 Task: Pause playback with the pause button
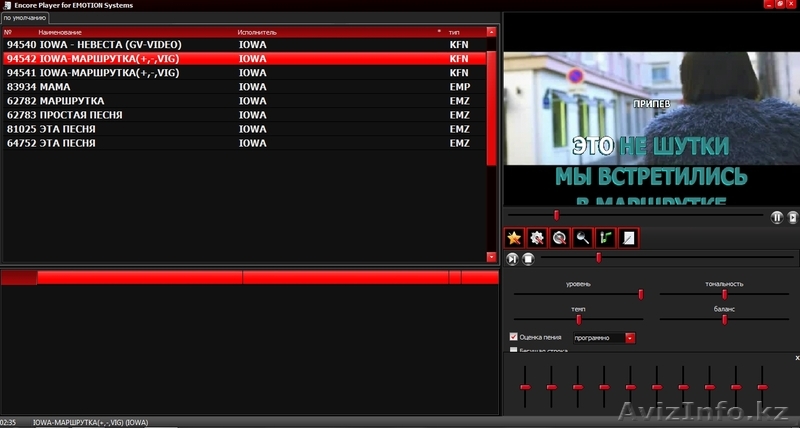point(777,216)
